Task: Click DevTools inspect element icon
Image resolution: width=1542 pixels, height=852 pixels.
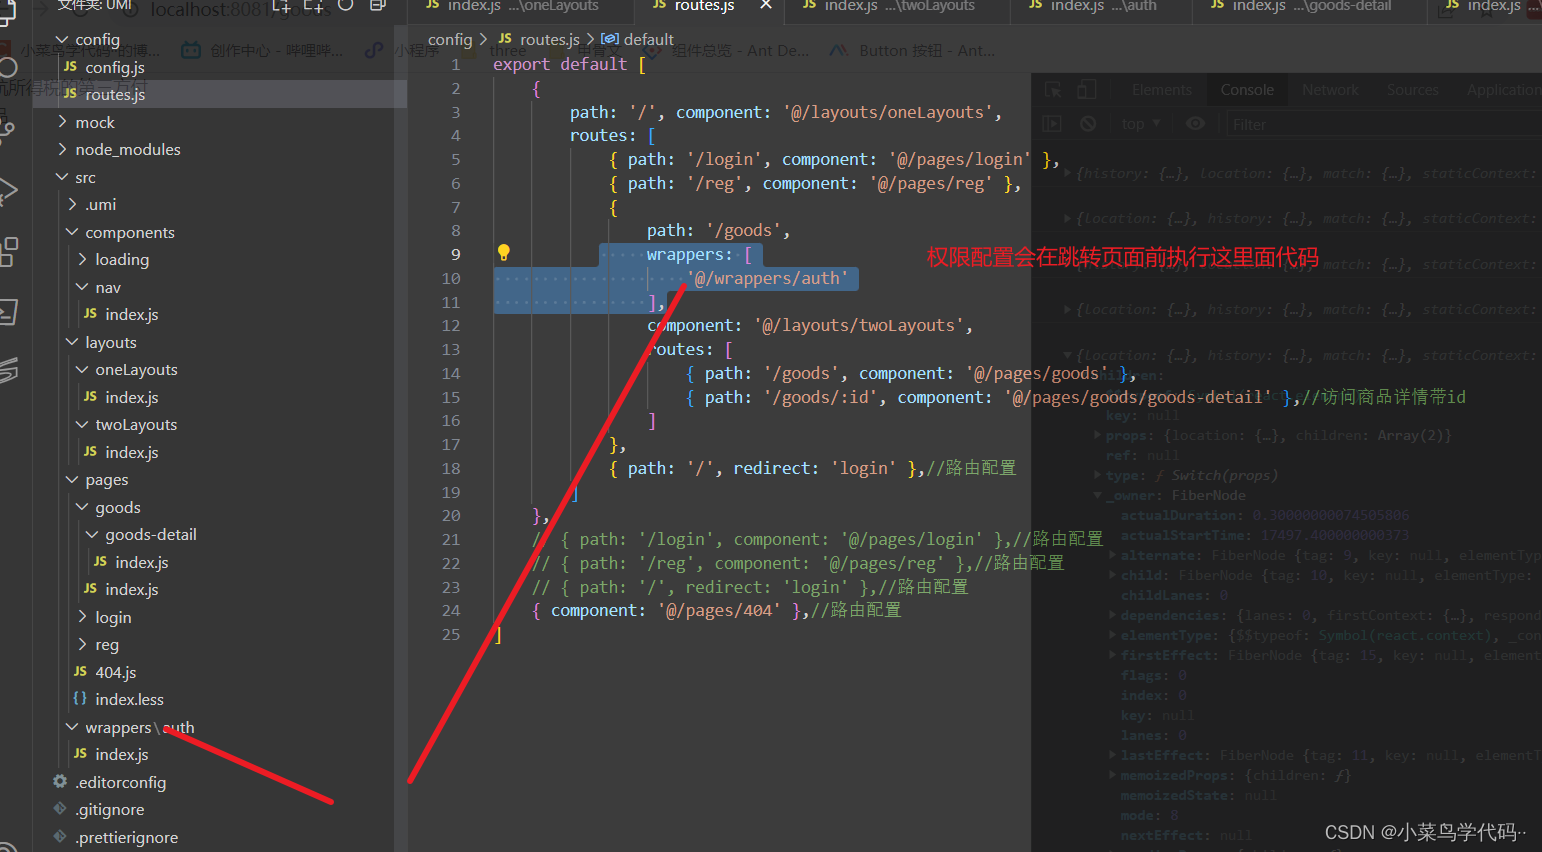Action: point(1053,90)
